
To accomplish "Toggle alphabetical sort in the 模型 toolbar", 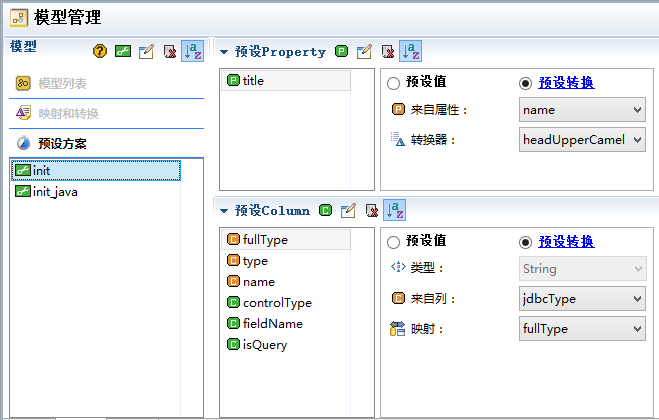I will click(x=192, y=51).
